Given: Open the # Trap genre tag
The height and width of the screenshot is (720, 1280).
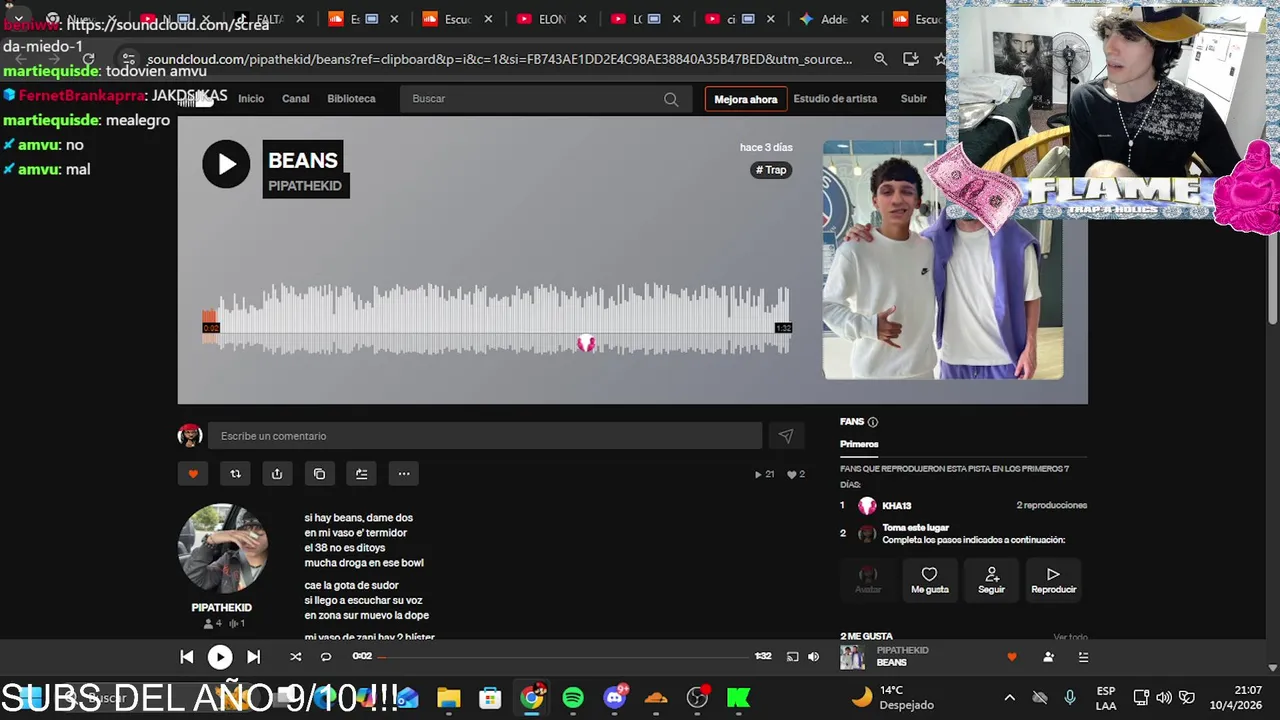Looking at the screenshot, I should tap(771, 170).
